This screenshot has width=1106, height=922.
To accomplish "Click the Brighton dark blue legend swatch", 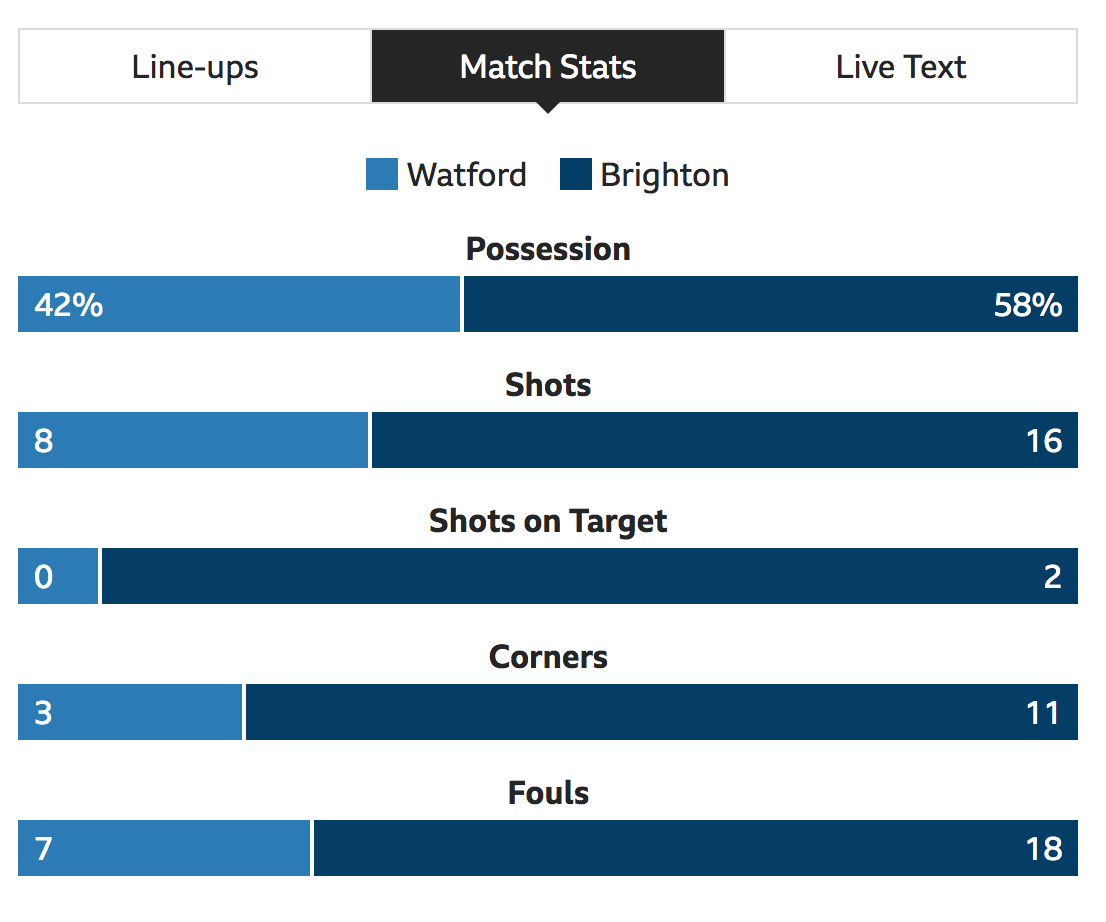I will 576,174.
